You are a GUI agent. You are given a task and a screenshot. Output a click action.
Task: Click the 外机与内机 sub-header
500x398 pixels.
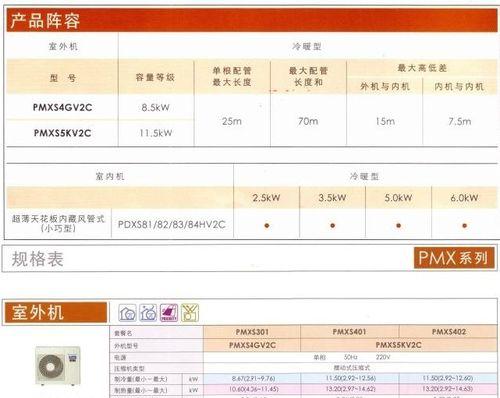tap(385, 87)
